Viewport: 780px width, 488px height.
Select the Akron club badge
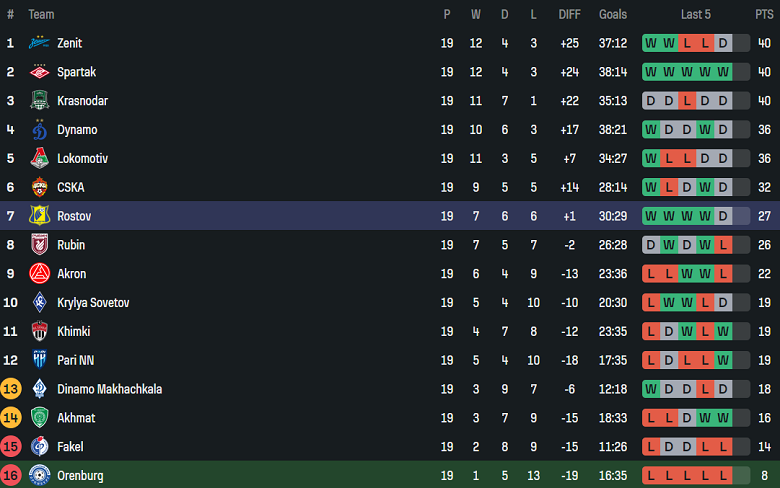(x=40, y=273)
